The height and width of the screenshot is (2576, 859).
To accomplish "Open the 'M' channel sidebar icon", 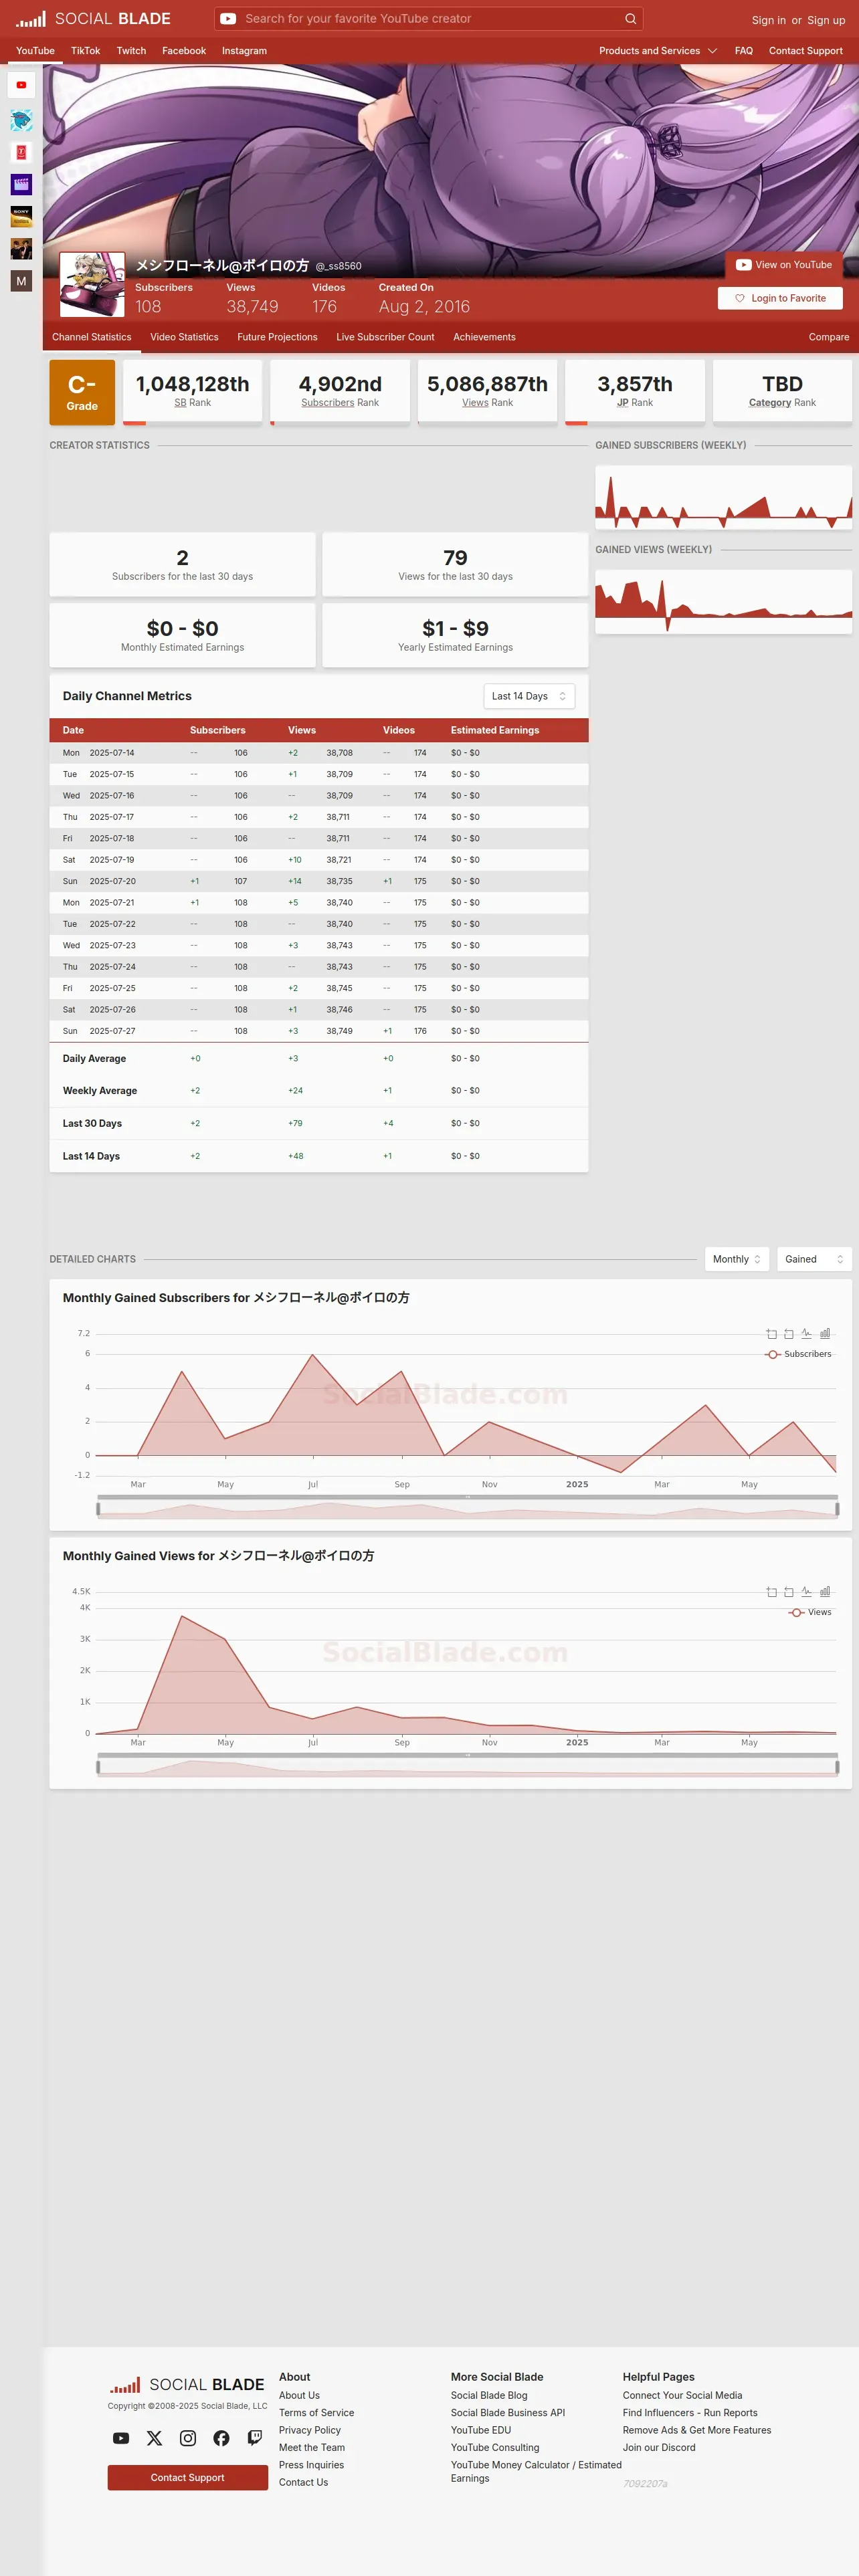I will (21, 281).
